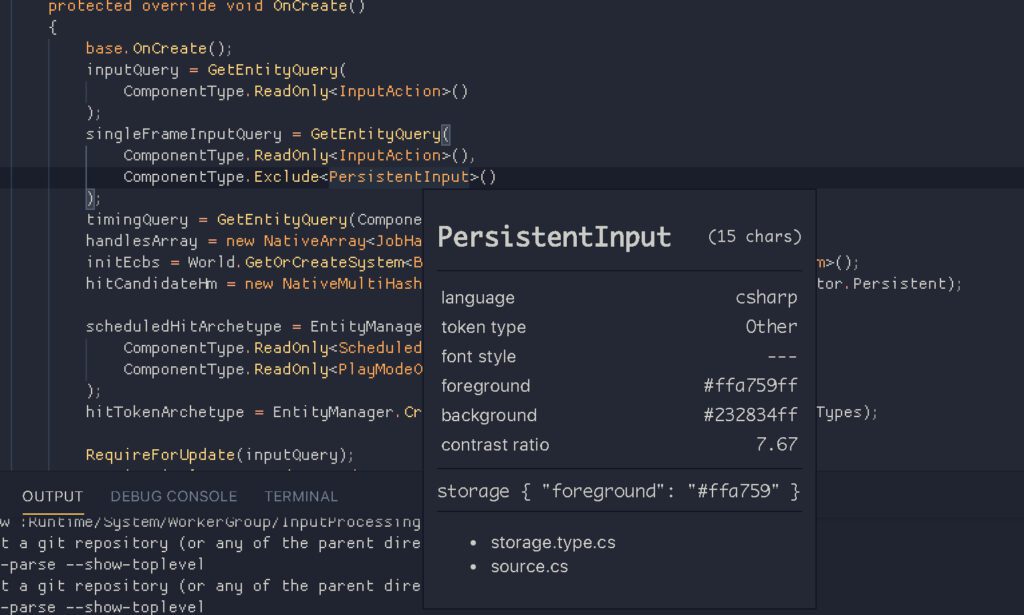Select the background value #232834ff
Image resolution: width=1024 pixels, height=615 pixels.
coord(750,415)
